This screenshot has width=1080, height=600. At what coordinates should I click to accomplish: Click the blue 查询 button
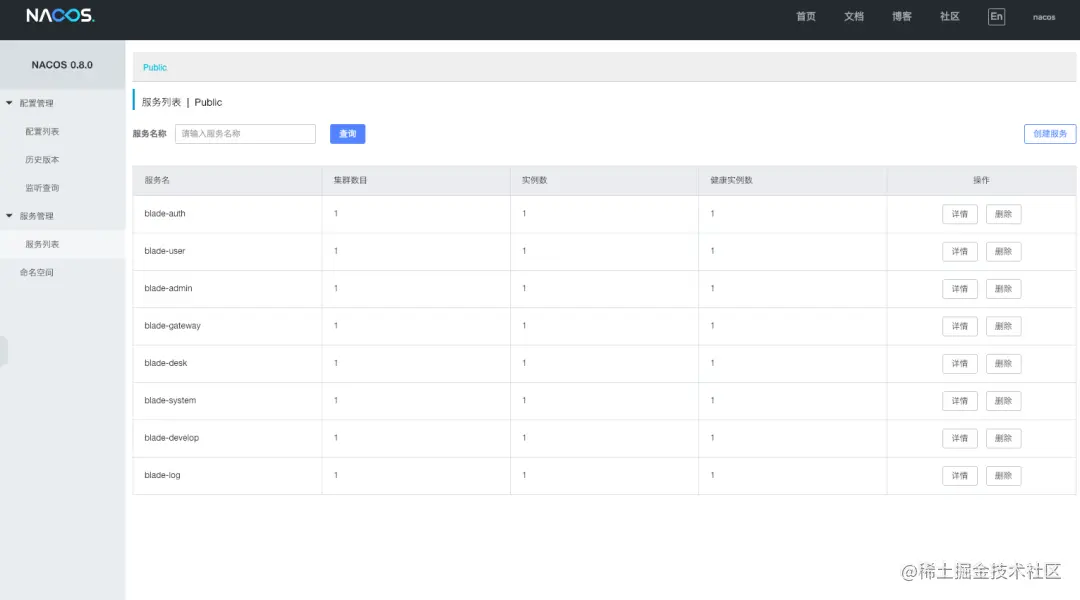[347, 134]
